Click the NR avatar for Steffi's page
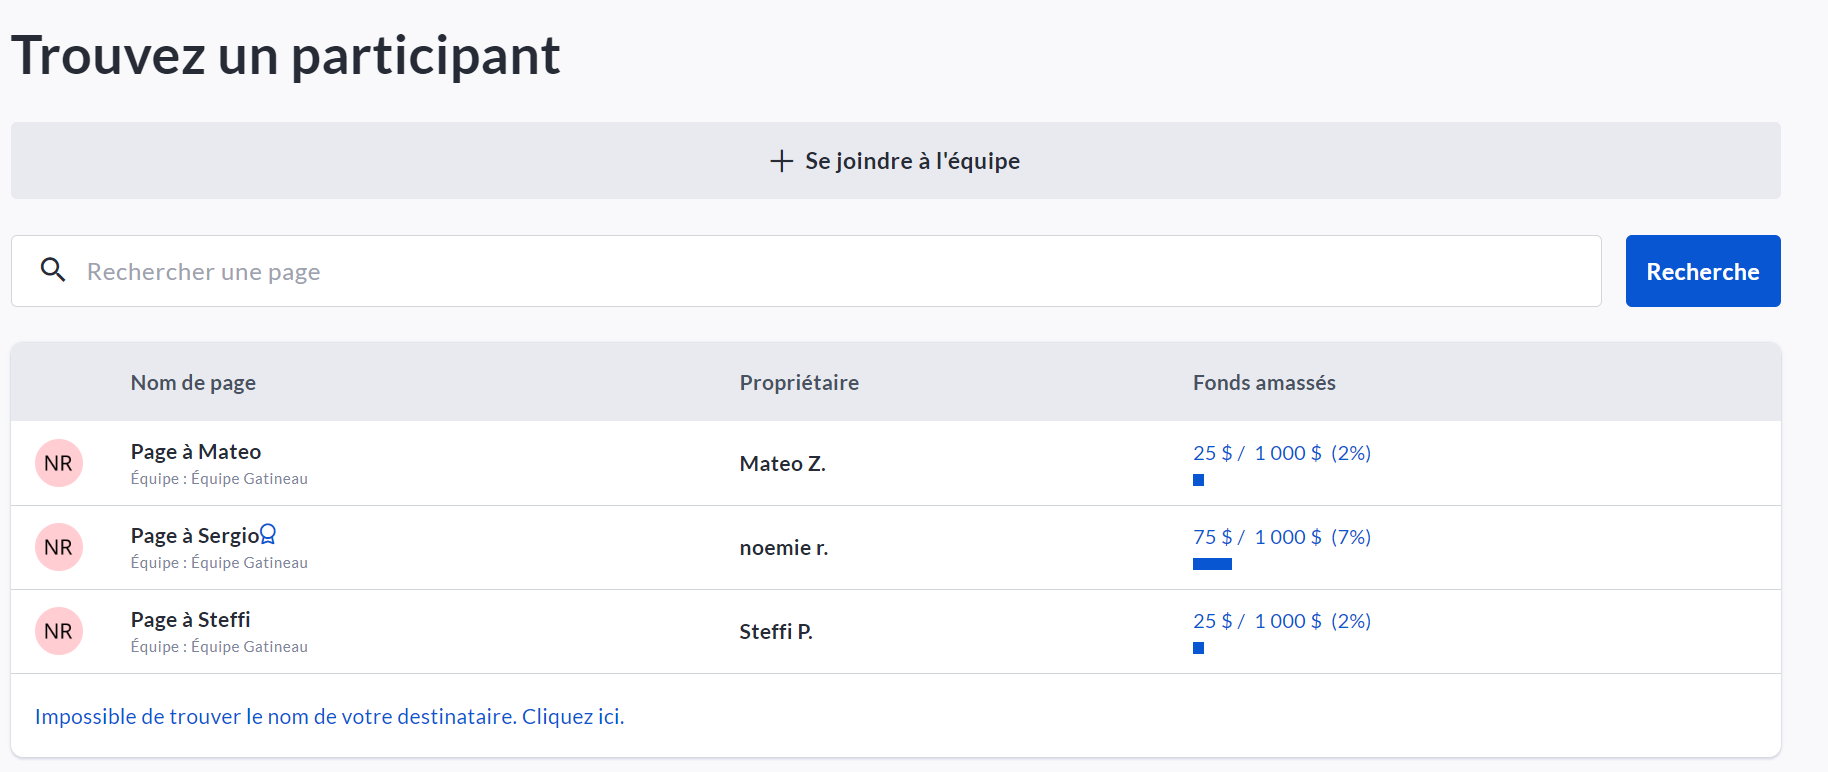Viewport: 1828px width, 772px height. [x=59, y=631]
